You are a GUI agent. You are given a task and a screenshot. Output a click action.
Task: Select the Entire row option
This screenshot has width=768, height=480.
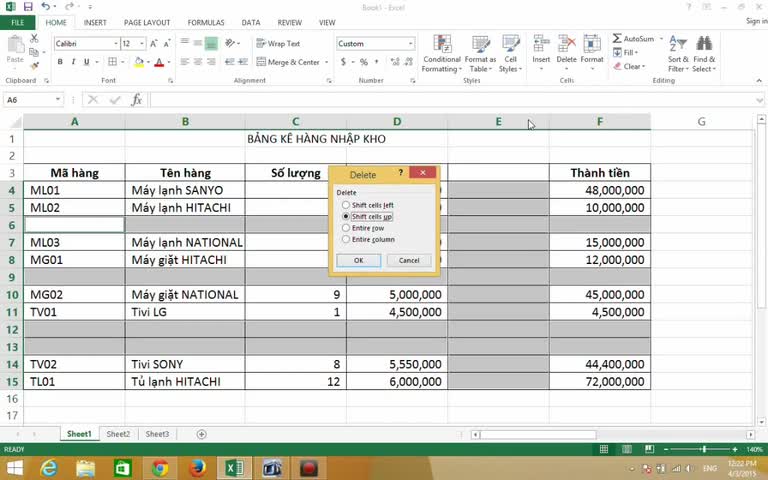point(363,228)
